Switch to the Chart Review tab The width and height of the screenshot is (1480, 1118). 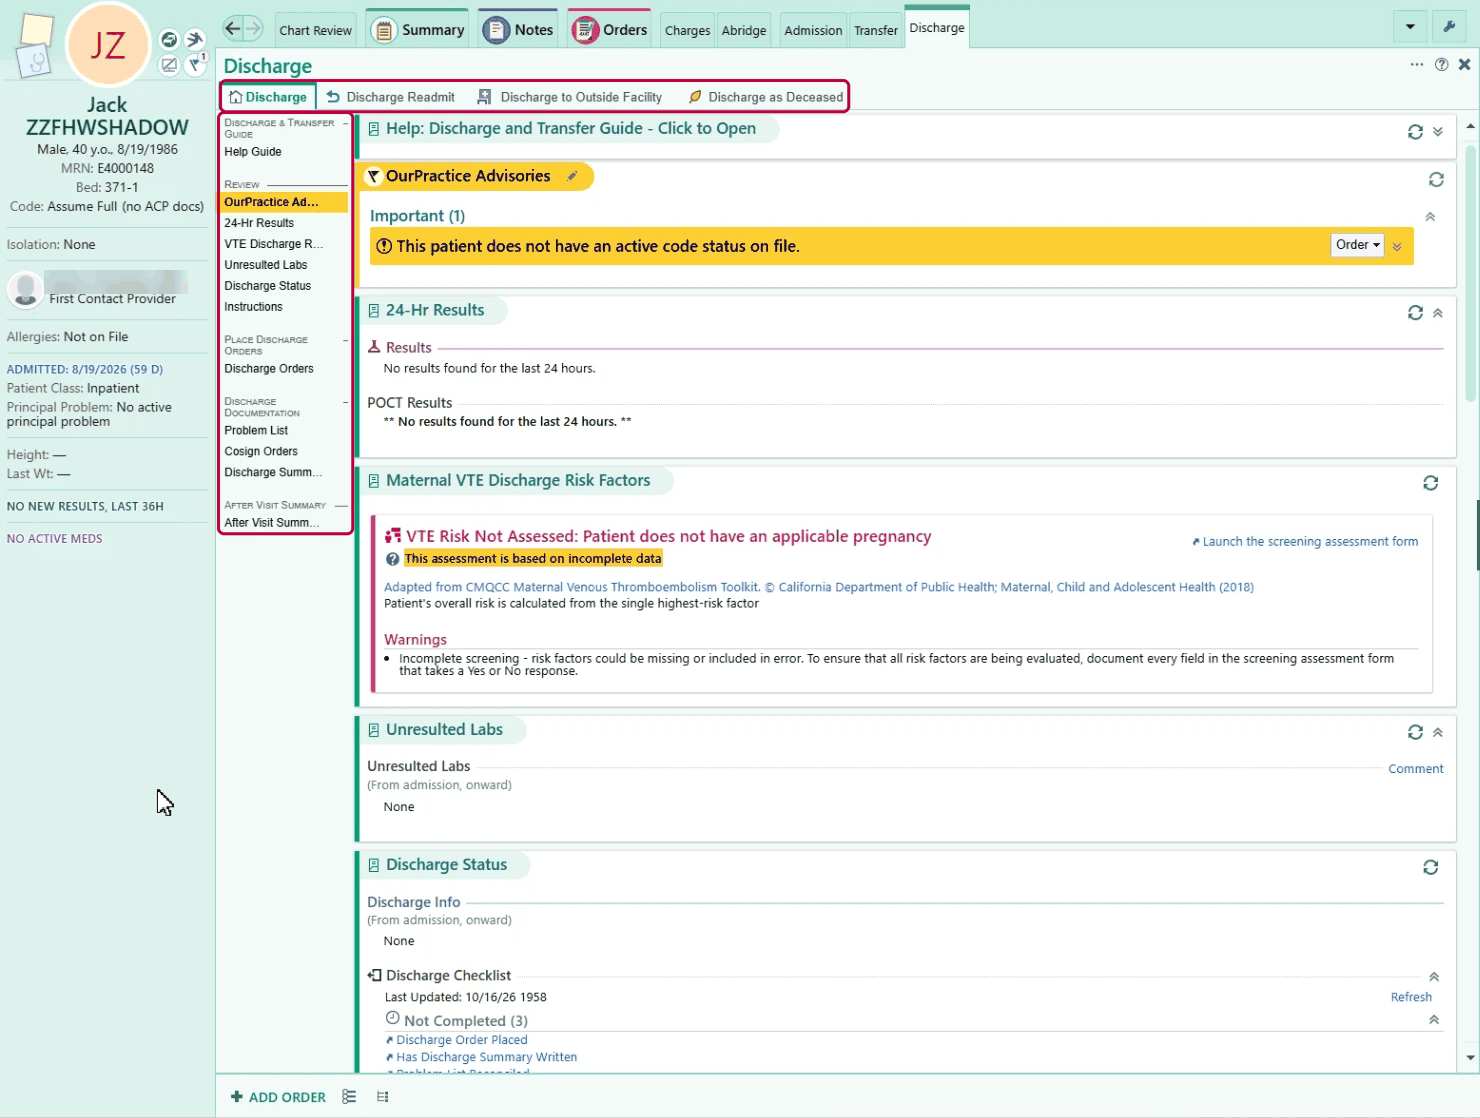point(315,30)
